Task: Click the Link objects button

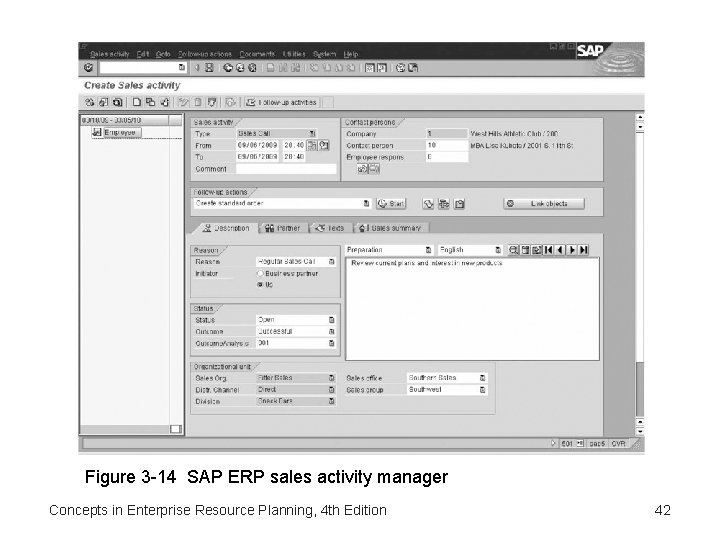Action: [x=544, y=203]
